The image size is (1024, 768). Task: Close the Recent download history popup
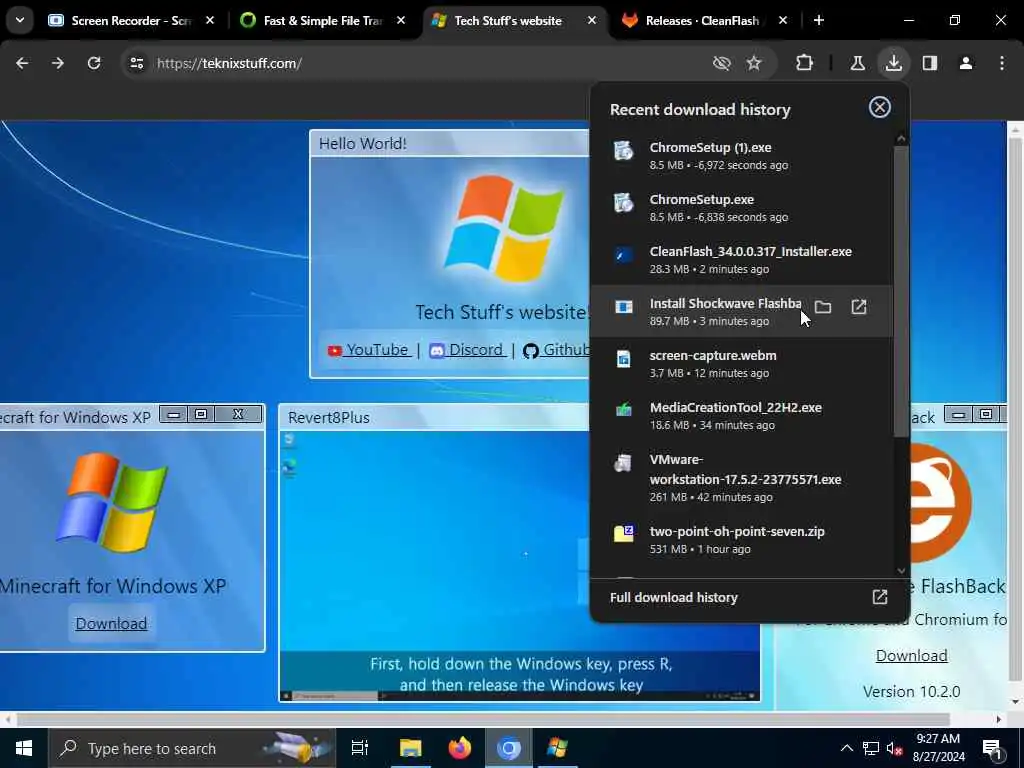pos(880,107)
